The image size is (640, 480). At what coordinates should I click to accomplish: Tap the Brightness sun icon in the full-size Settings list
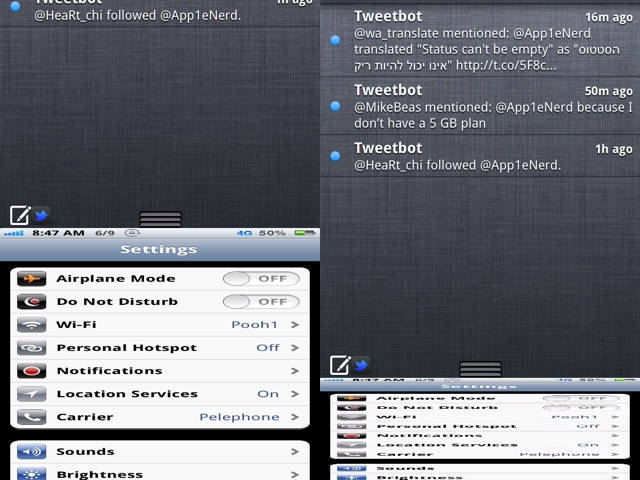(31, 474)
